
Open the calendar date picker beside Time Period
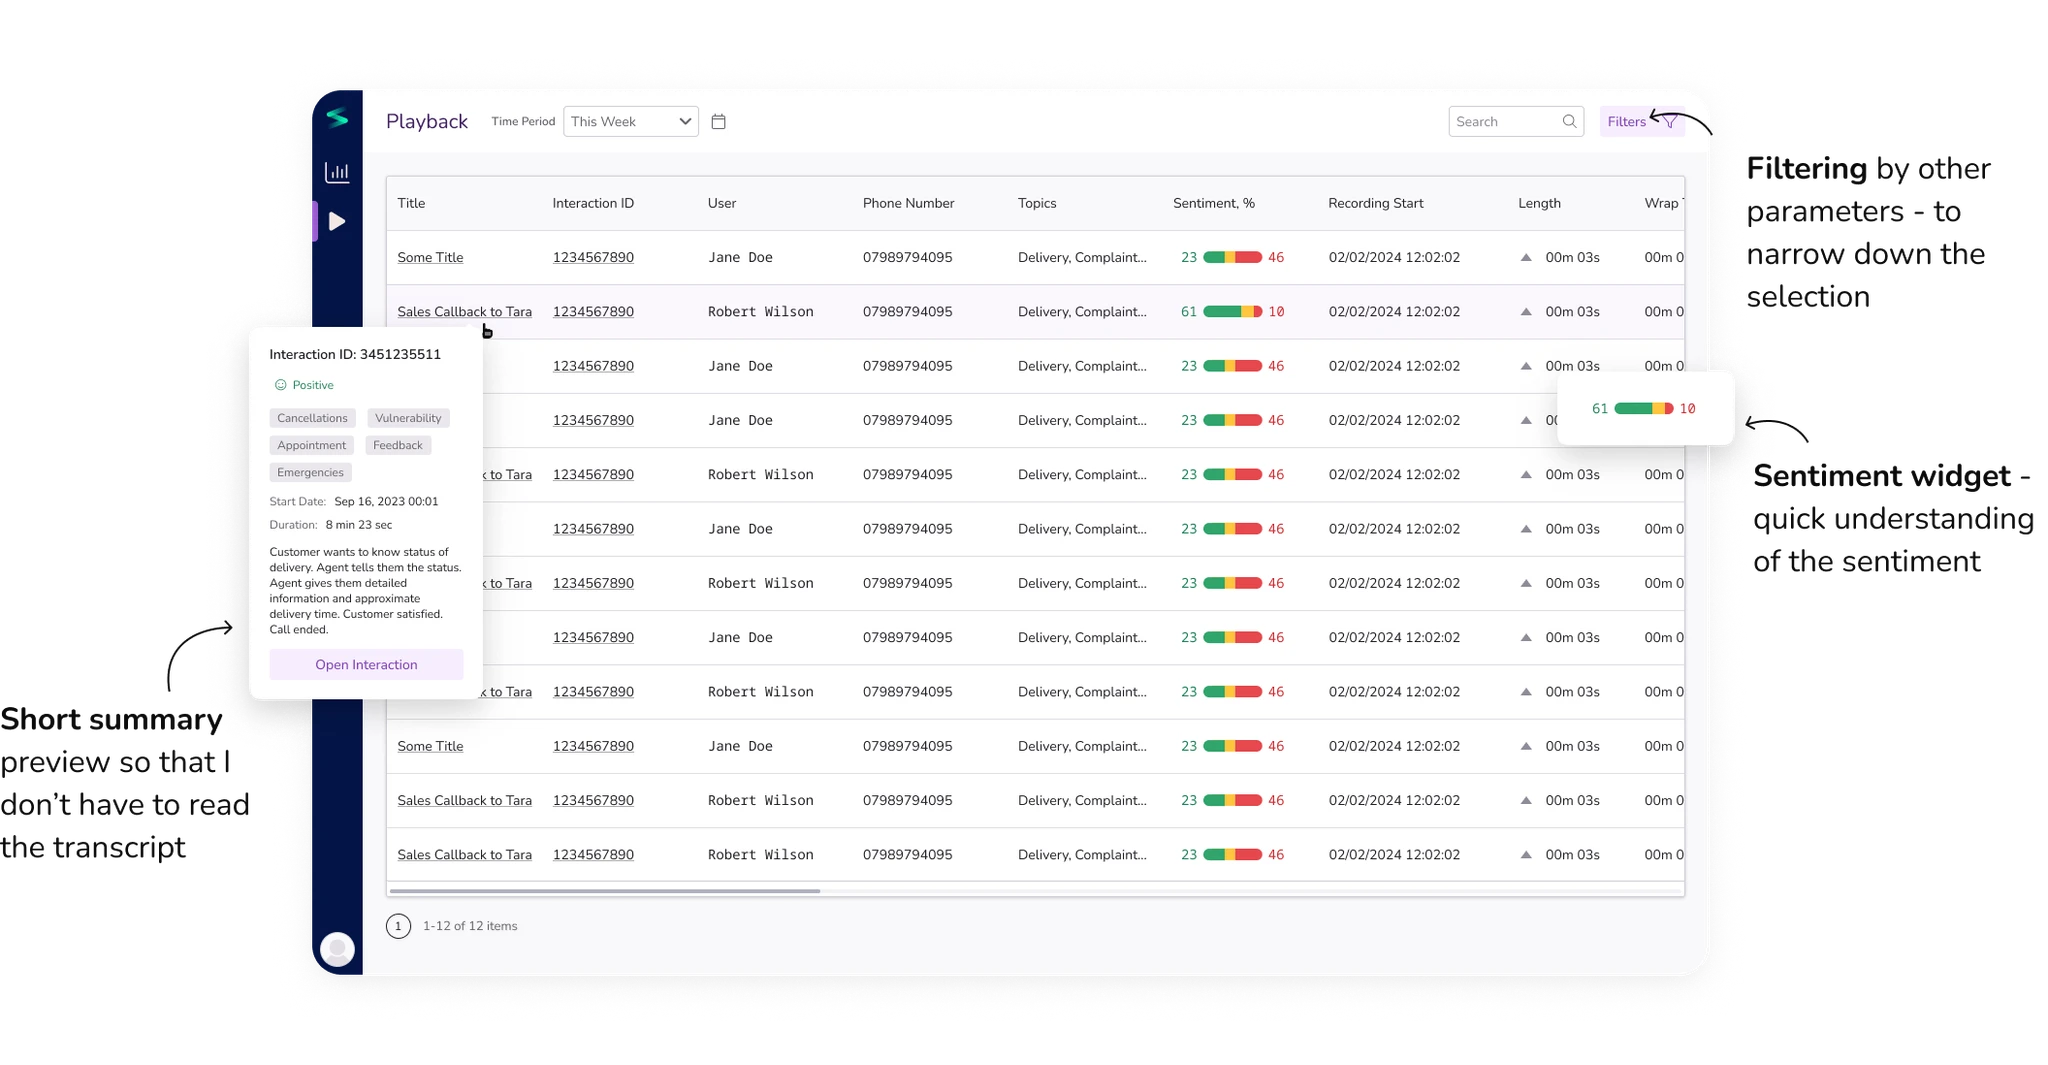pos(719,121)
